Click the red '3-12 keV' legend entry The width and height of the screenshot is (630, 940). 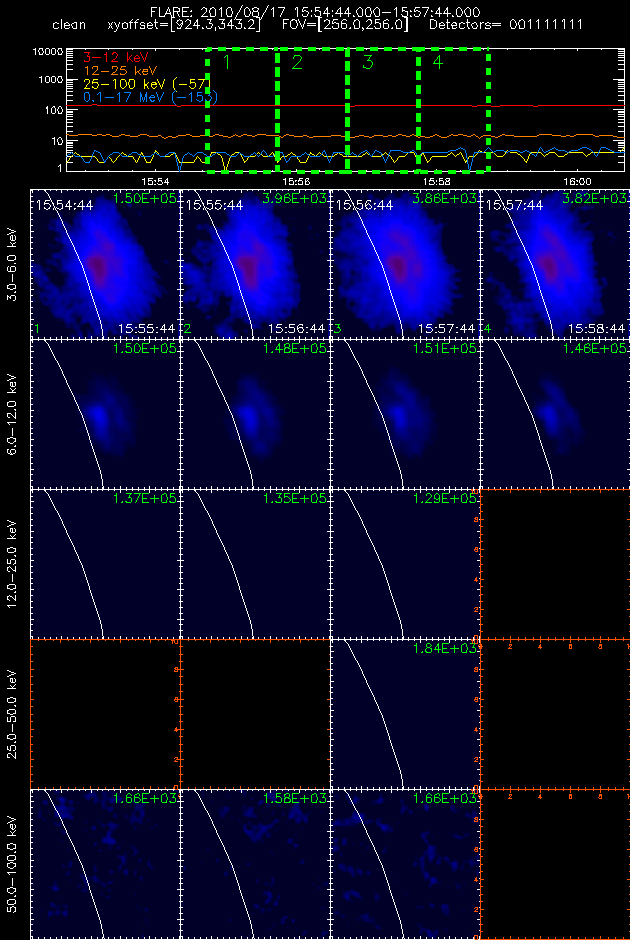[114, 60]
